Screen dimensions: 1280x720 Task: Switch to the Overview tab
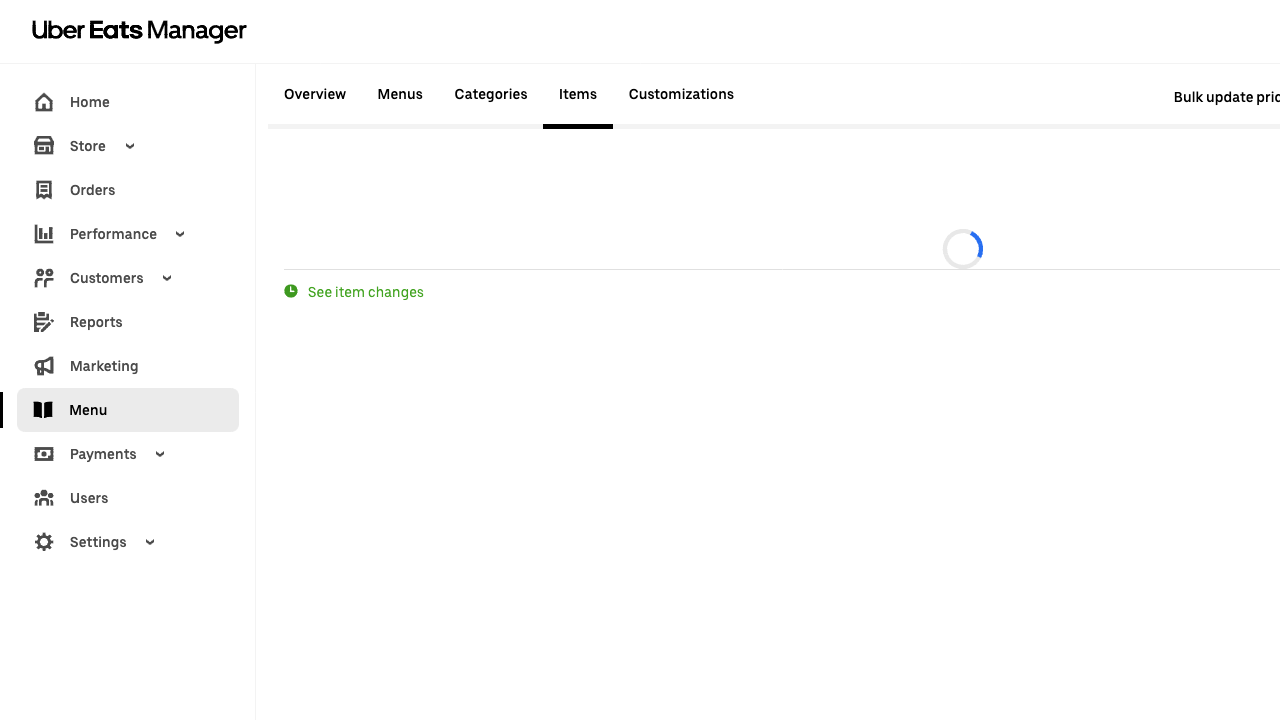point(315,94)
